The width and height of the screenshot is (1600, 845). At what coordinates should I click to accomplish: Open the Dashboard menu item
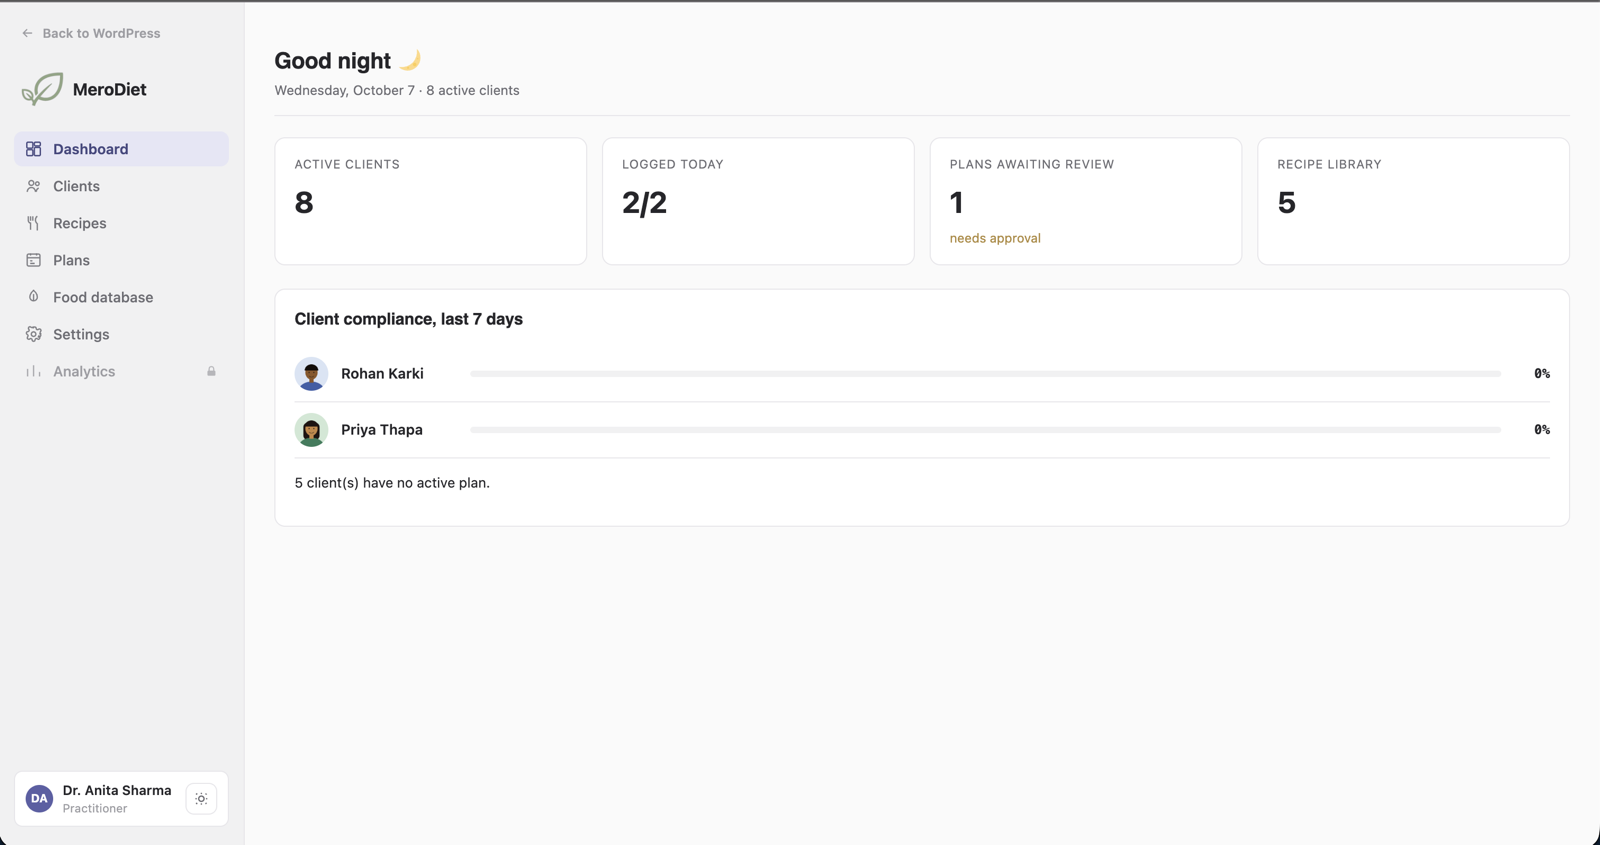click(x=121, y=149)
